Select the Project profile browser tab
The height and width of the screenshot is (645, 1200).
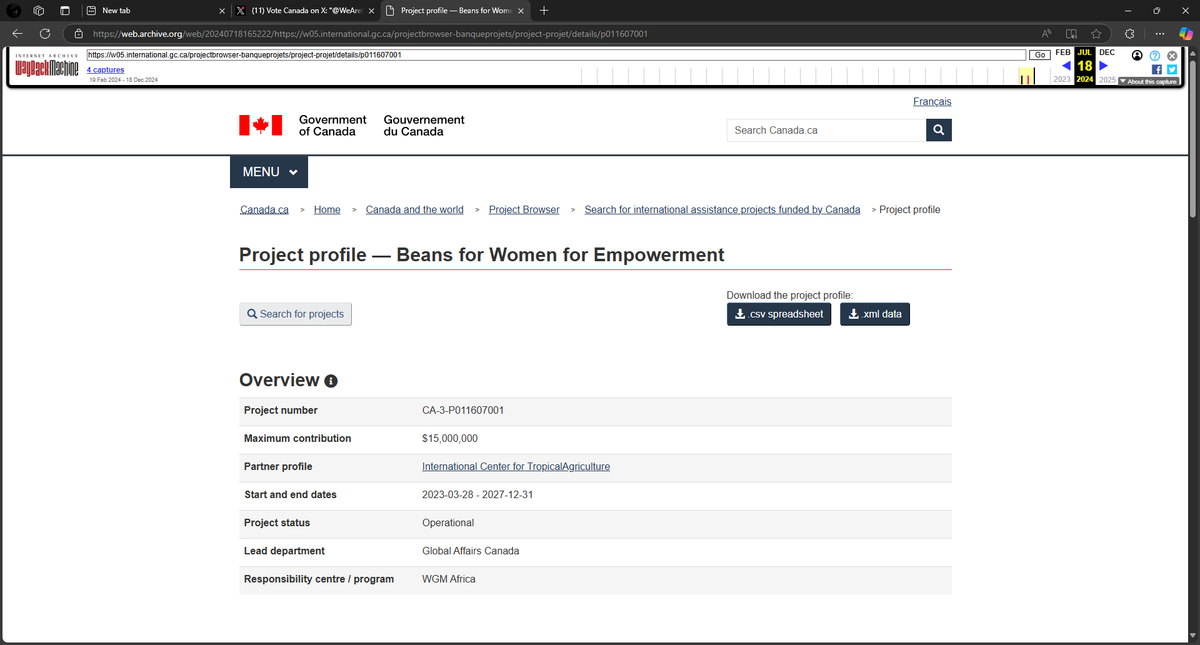(x=455, y=10)
